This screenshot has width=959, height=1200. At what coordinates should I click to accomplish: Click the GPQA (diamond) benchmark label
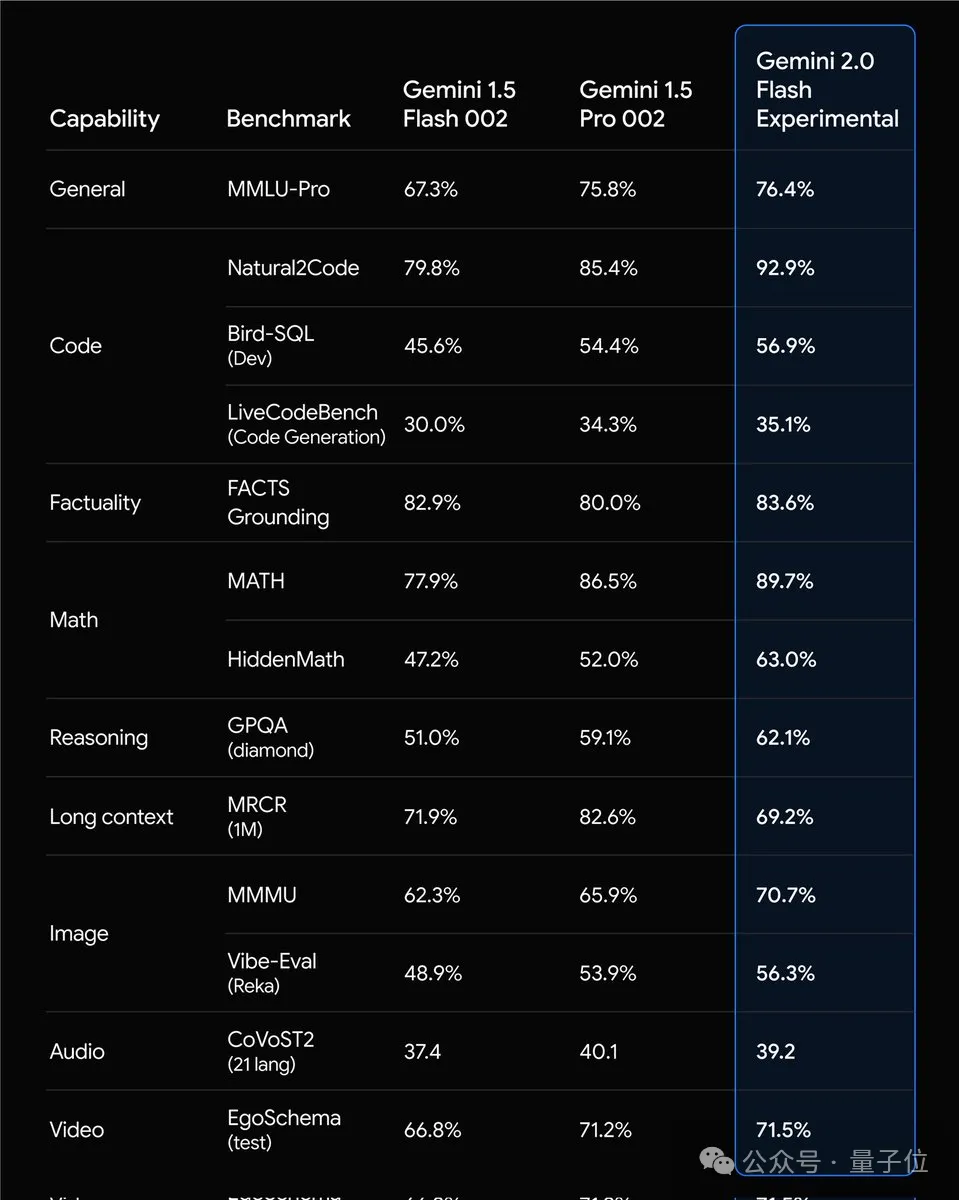pos(270,737)
